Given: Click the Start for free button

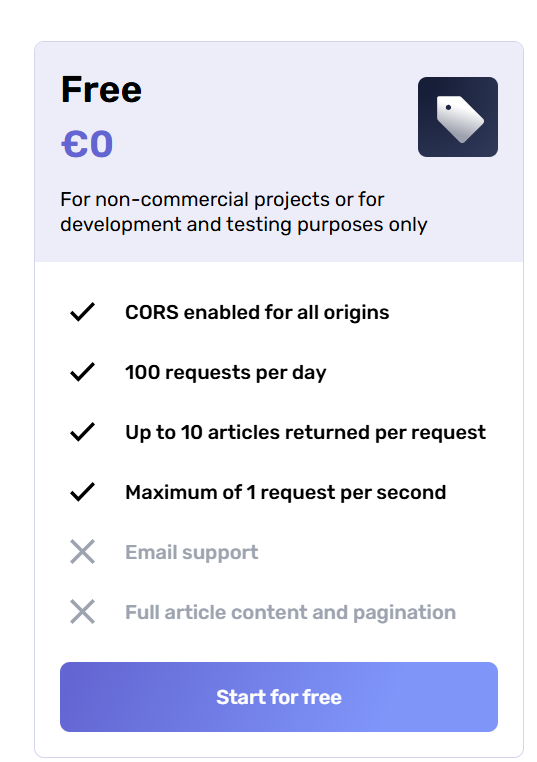Looking at the screenshot, I should point(279,697).
